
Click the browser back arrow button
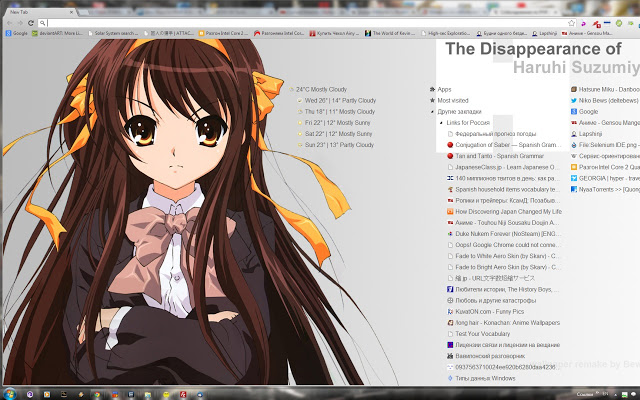coord(8,22)
